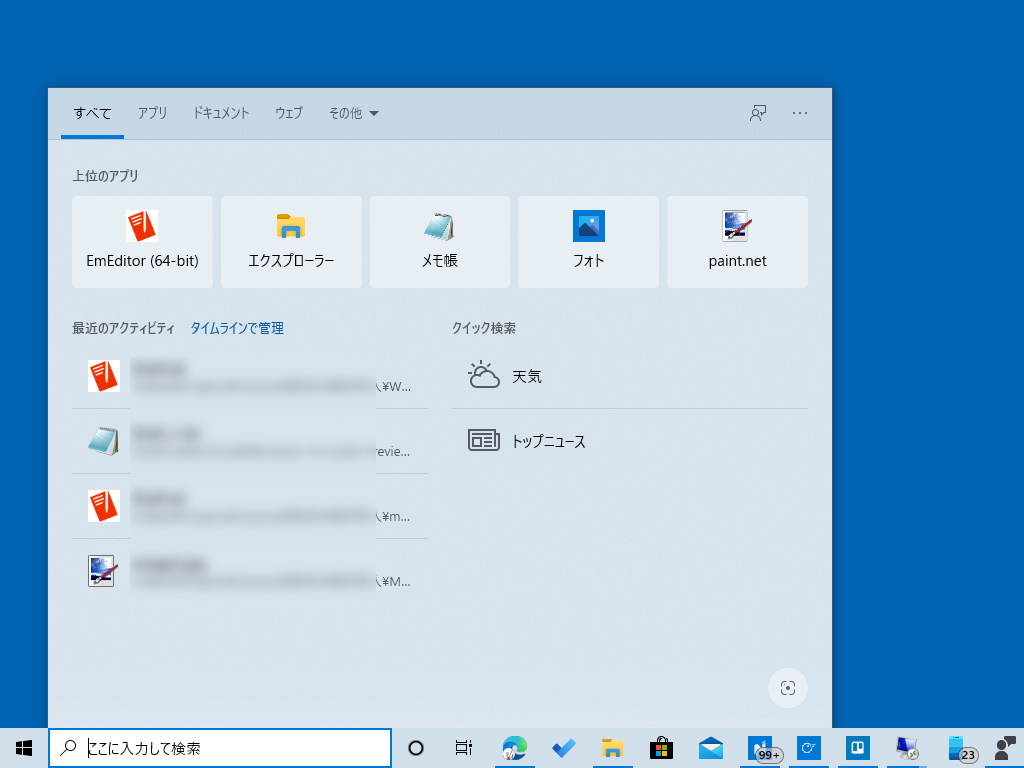Open the Microsoft Store from the taskbar

click(661, 747)
